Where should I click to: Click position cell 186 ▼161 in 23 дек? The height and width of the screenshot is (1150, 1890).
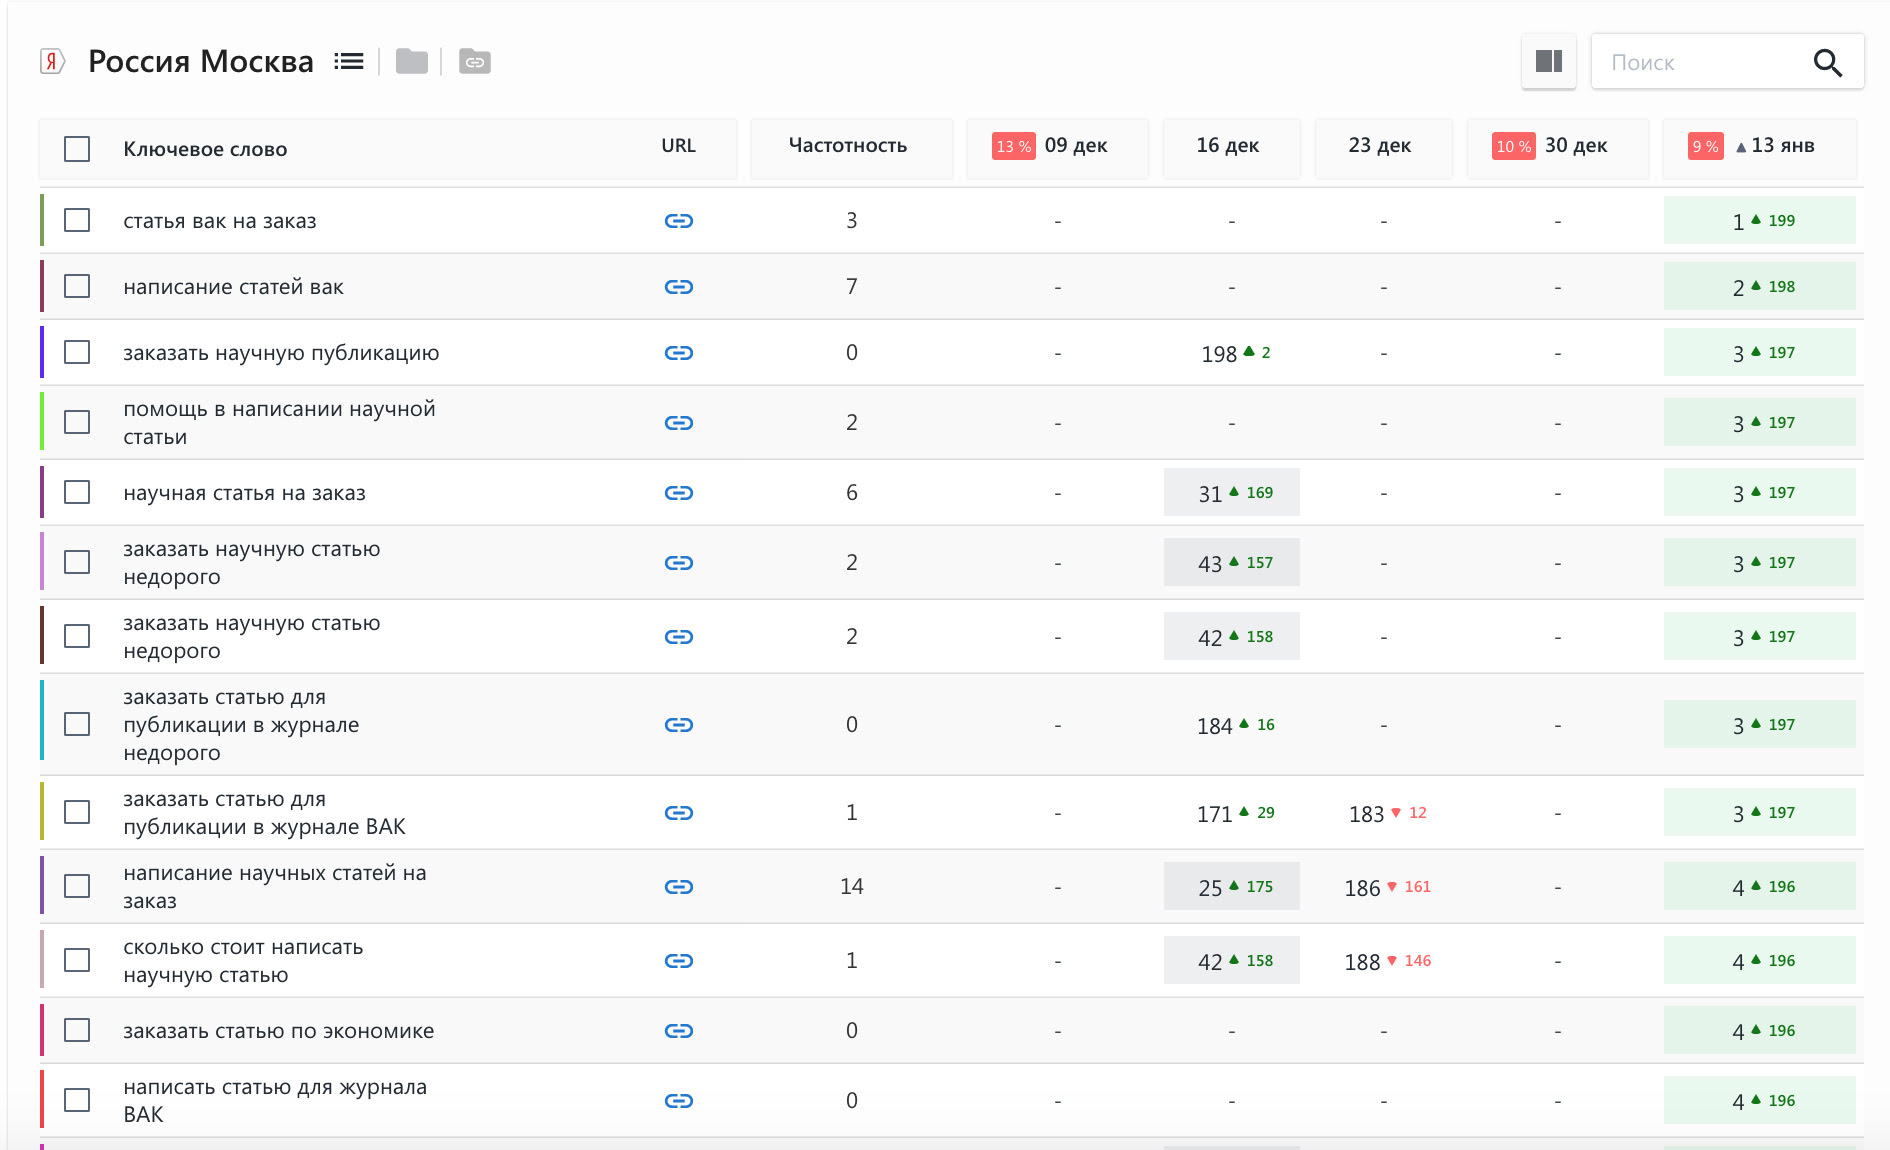click(x=1386, y=887)
